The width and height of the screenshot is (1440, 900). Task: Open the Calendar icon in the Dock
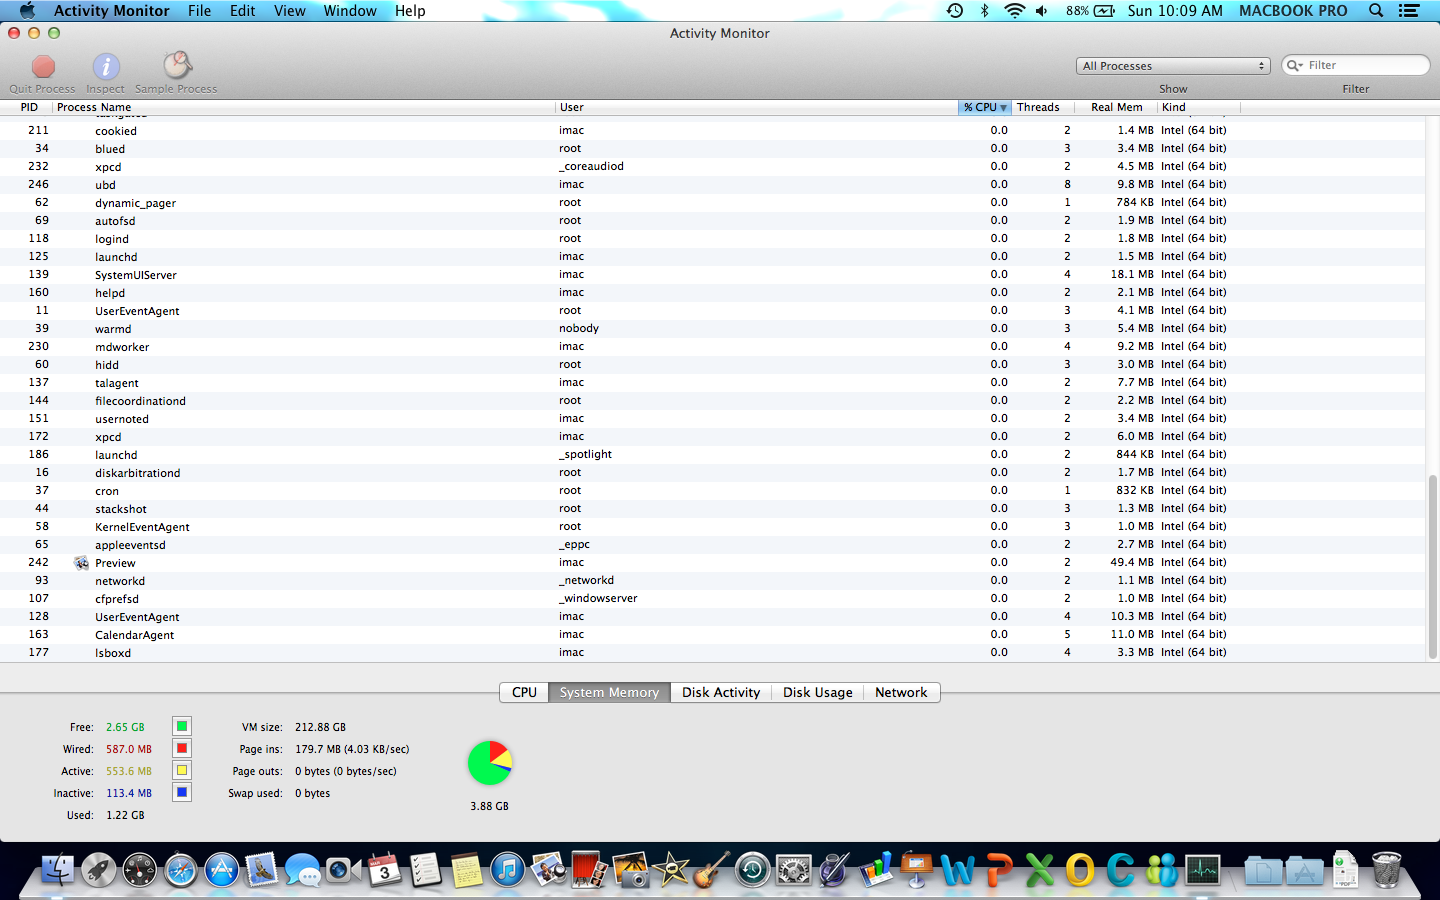384,870
